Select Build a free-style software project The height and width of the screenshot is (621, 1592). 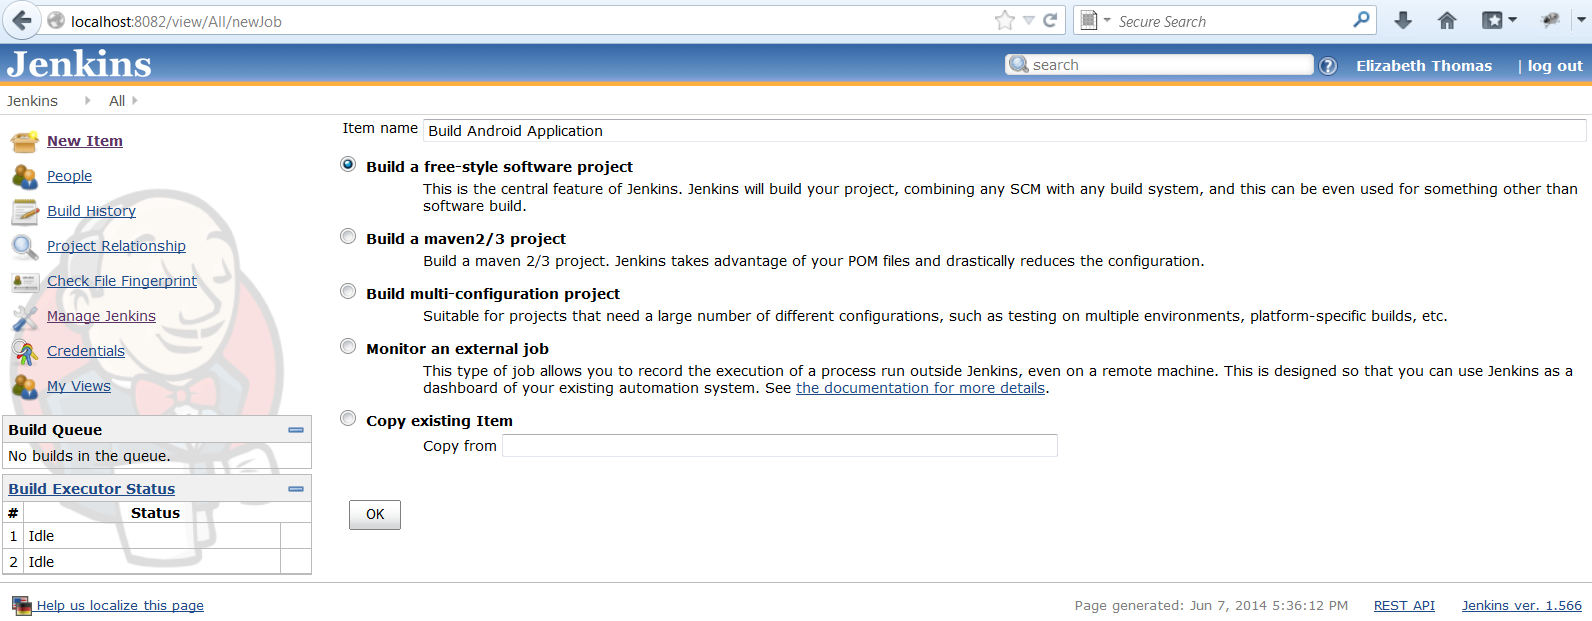click(x=348, y=164)
